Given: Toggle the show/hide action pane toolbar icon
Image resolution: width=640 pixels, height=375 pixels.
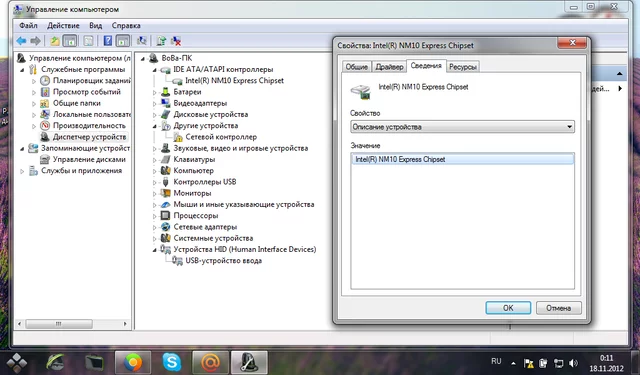Looking at the screenshot, I should coord(122,41).
